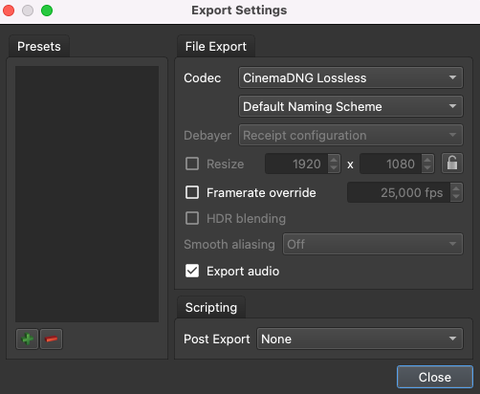Add a new preset with the green plus icon

(x=27, y=339)
